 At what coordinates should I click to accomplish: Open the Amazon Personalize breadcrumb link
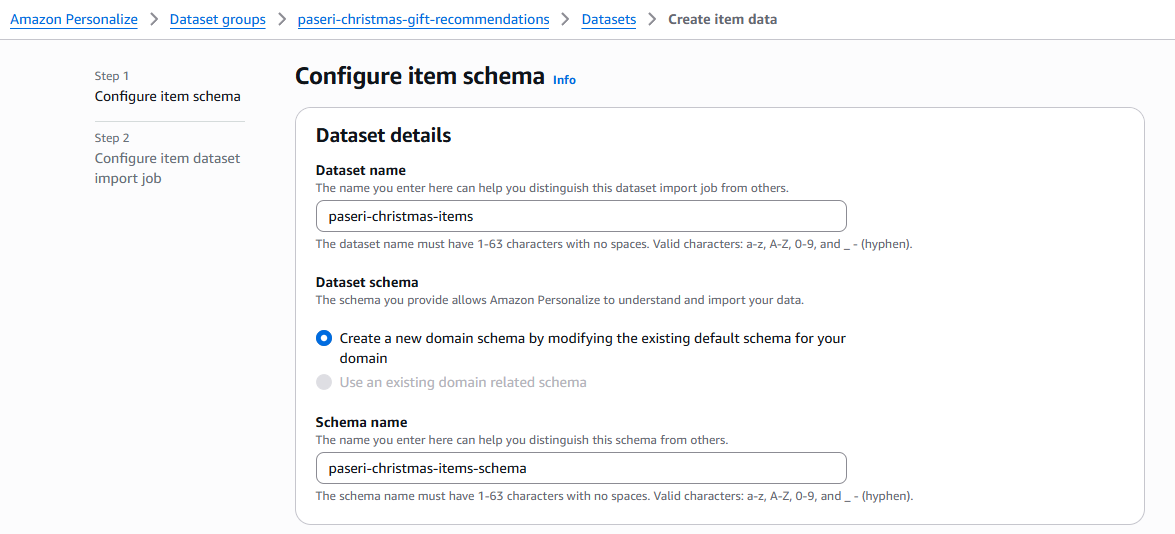coord(74,19)
